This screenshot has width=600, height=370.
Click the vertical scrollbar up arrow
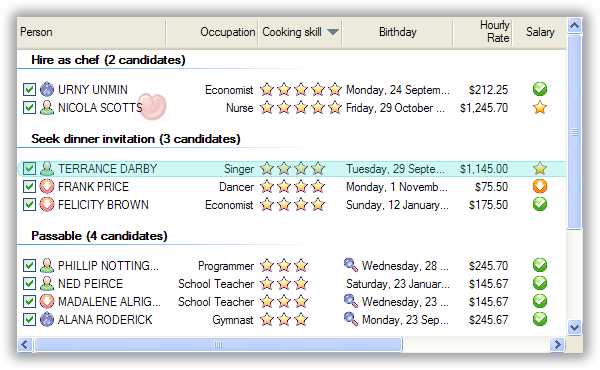[574, 25]
